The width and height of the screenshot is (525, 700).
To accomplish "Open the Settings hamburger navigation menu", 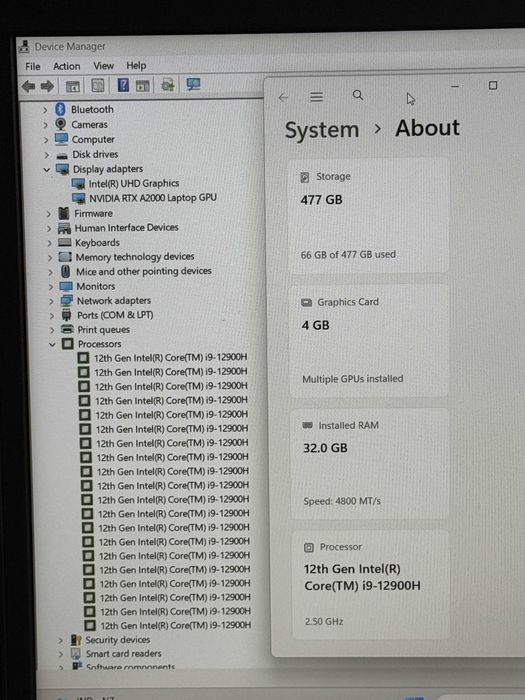I will 316,97.
